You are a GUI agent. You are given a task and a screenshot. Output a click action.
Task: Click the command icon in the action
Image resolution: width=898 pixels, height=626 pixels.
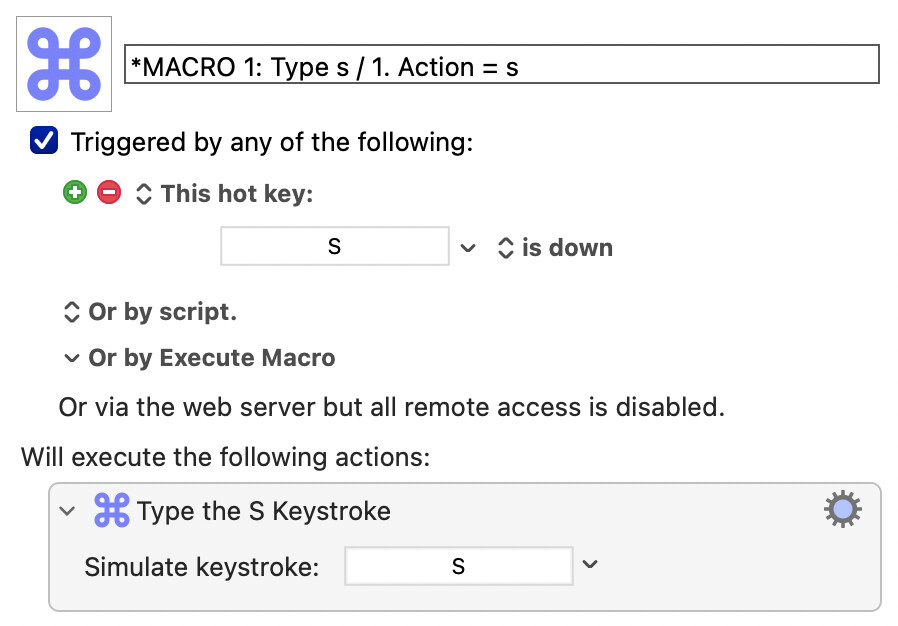pyautogui.click(x=112, y=510)
